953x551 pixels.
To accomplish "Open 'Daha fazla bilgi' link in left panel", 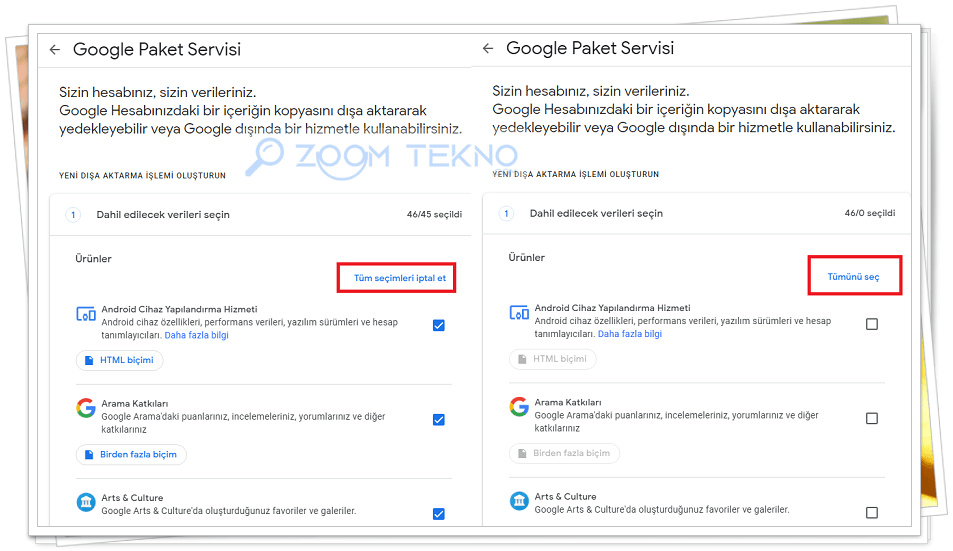I will 196,335.
